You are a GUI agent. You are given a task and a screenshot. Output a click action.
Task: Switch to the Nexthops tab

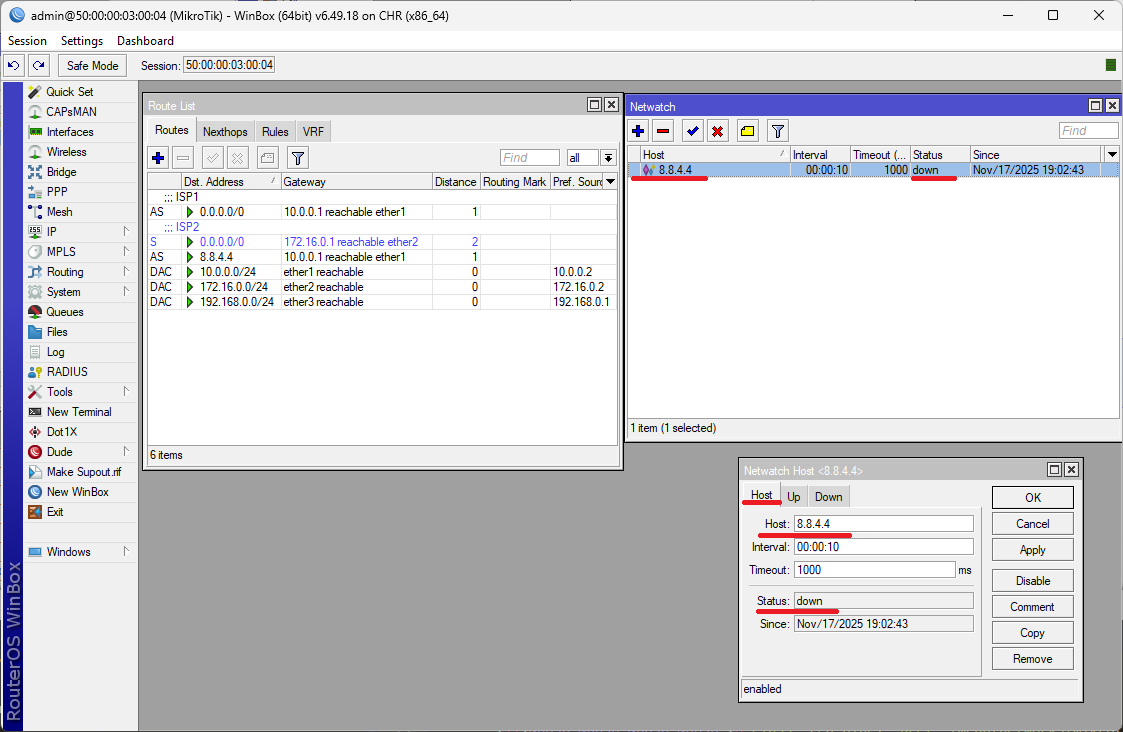[225, 132]
